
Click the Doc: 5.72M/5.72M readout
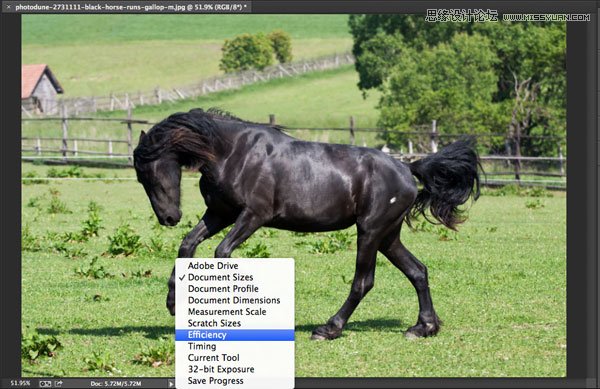point(116,383)
